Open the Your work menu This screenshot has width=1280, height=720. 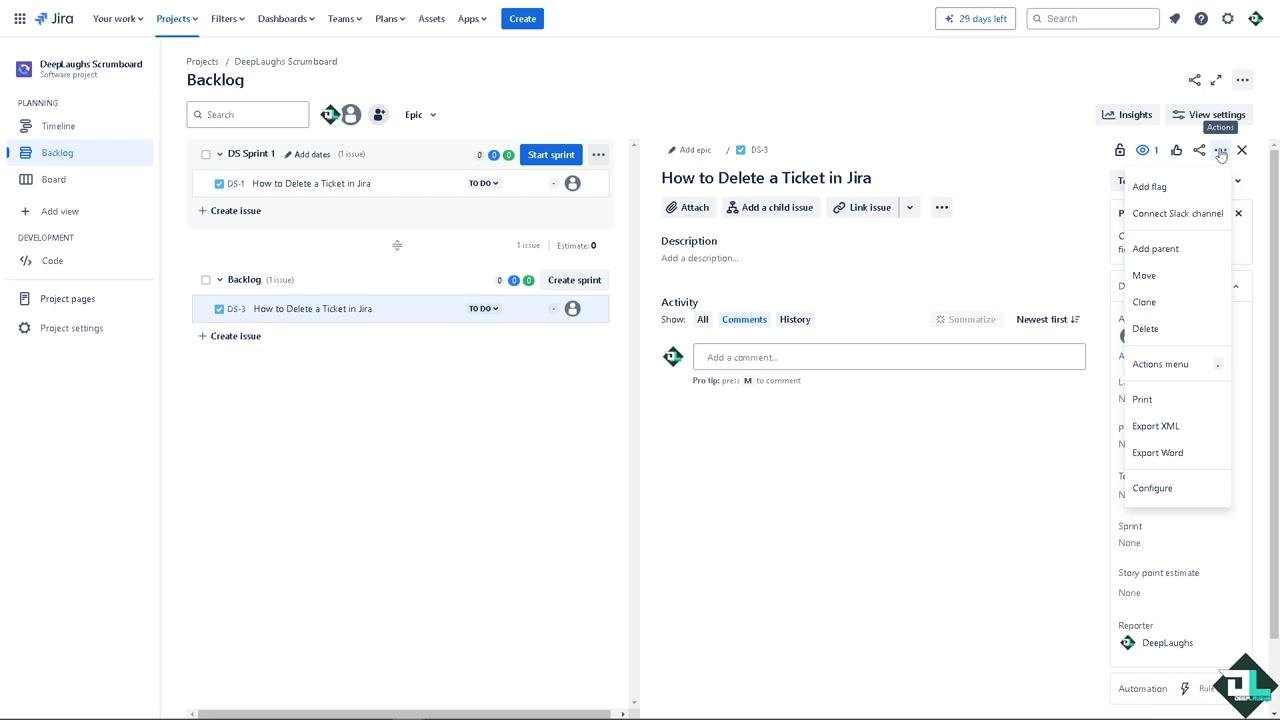[x=118, y=18]
